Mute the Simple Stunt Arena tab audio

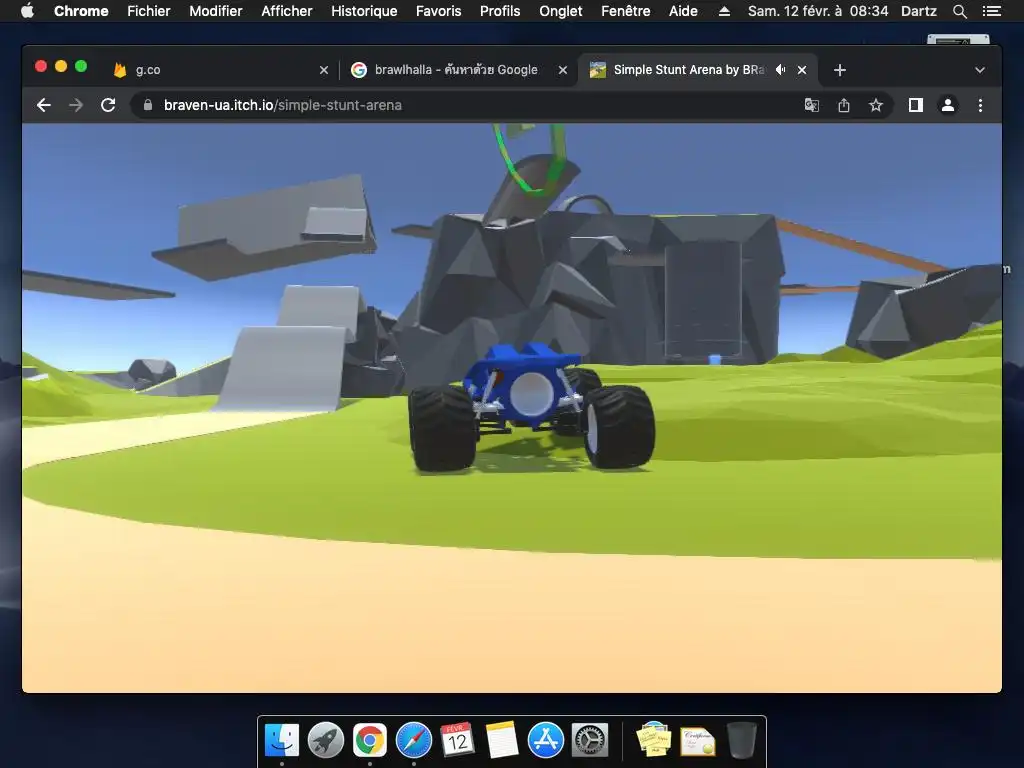[x=780, y=70]
